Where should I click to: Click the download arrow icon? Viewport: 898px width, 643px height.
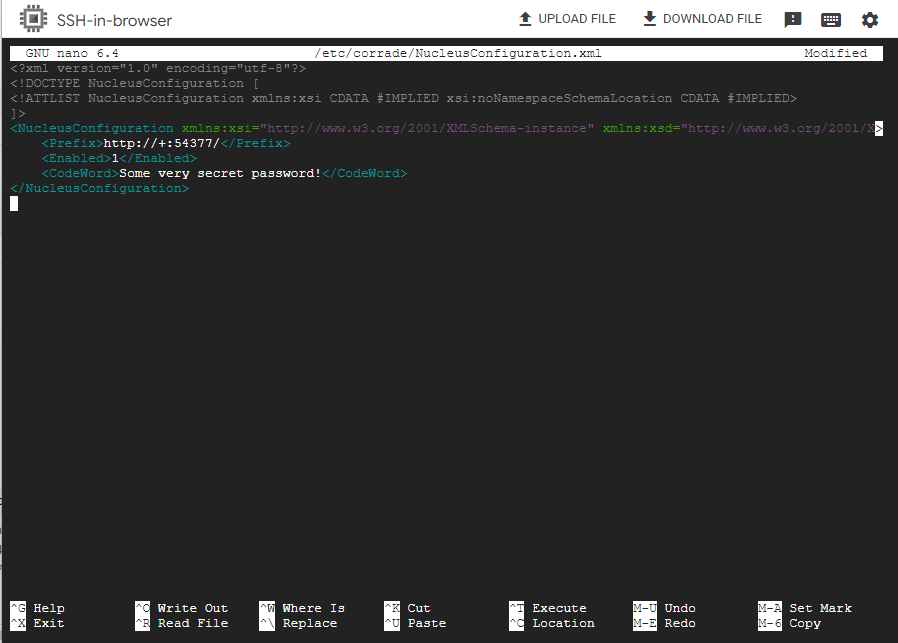649,19
